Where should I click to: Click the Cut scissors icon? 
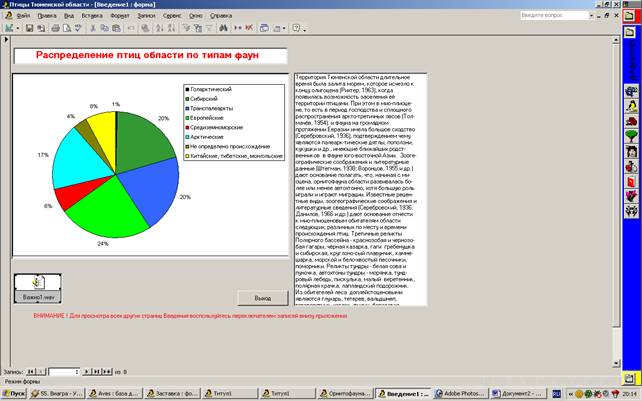[93, 28]
